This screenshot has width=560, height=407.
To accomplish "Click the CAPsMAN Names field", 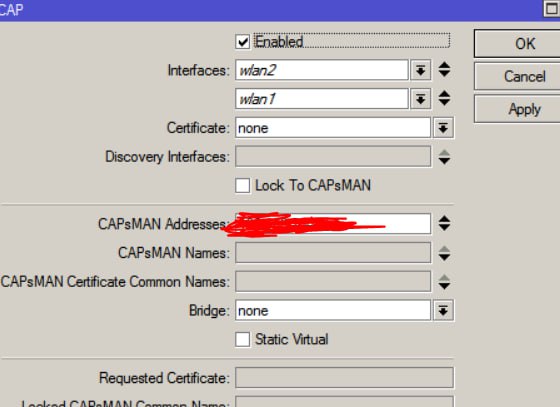I will (x=333, y=253).
